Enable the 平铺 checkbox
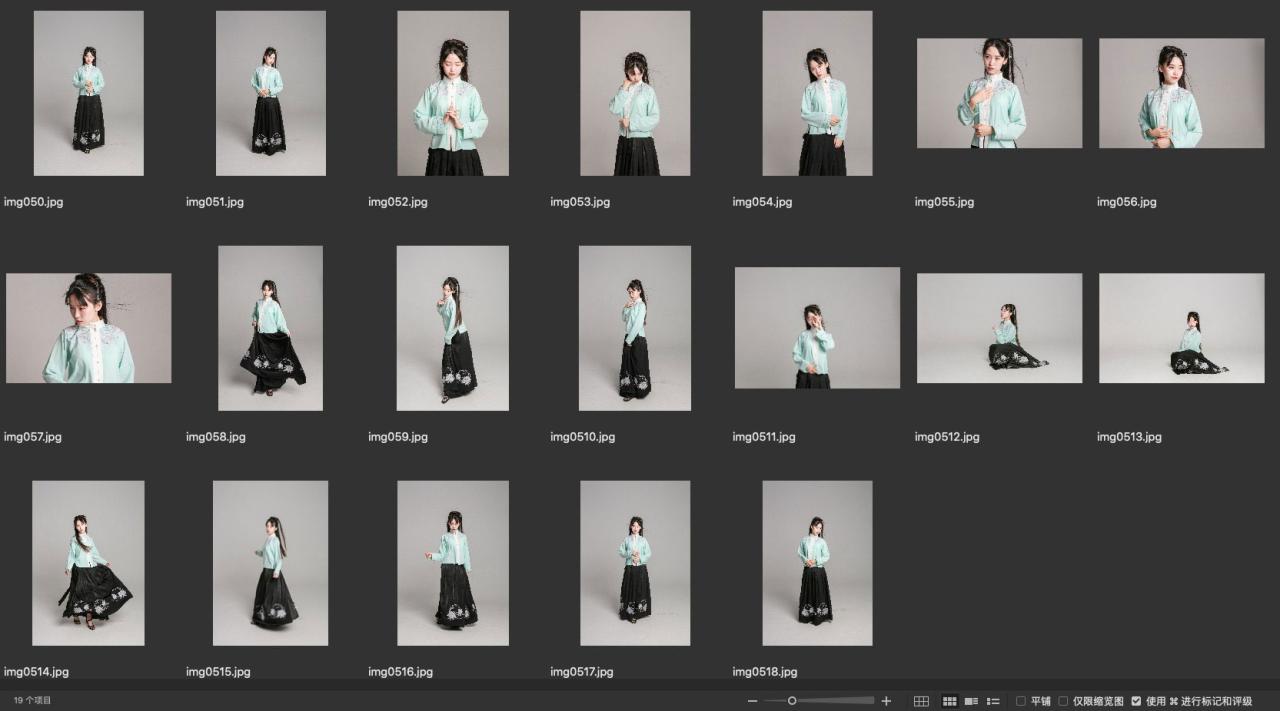Screen dimensions: 1280x711 (x=1021, y=701)
